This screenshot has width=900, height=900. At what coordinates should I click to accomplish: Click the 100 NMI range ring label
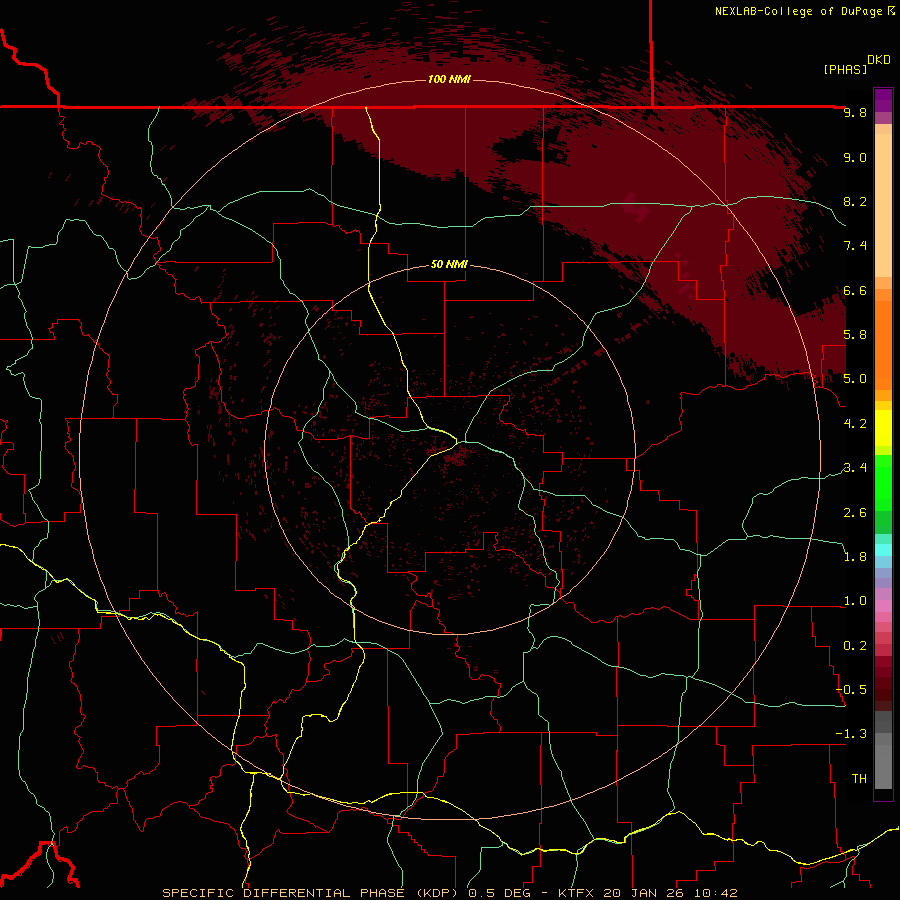[449, 79]
